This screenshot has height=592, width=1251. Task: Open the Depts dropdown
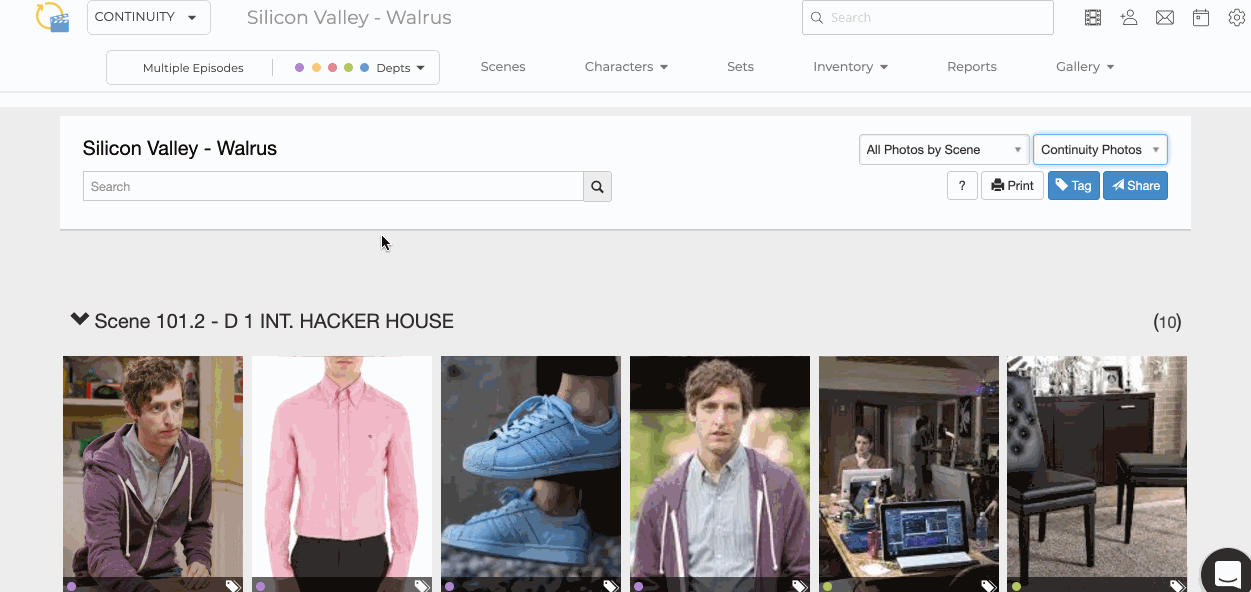[400, 68]
